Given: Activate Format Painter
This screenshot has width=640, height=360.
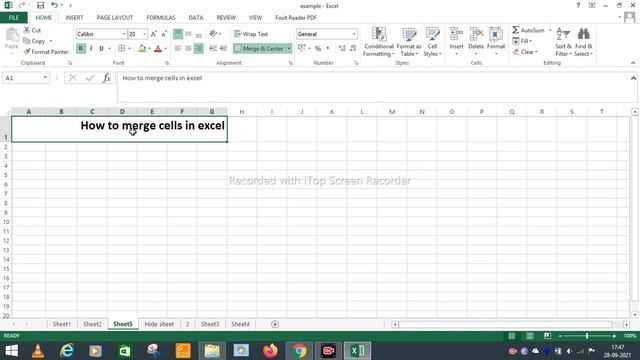Looking at the screenshot, I should point(46,52).
